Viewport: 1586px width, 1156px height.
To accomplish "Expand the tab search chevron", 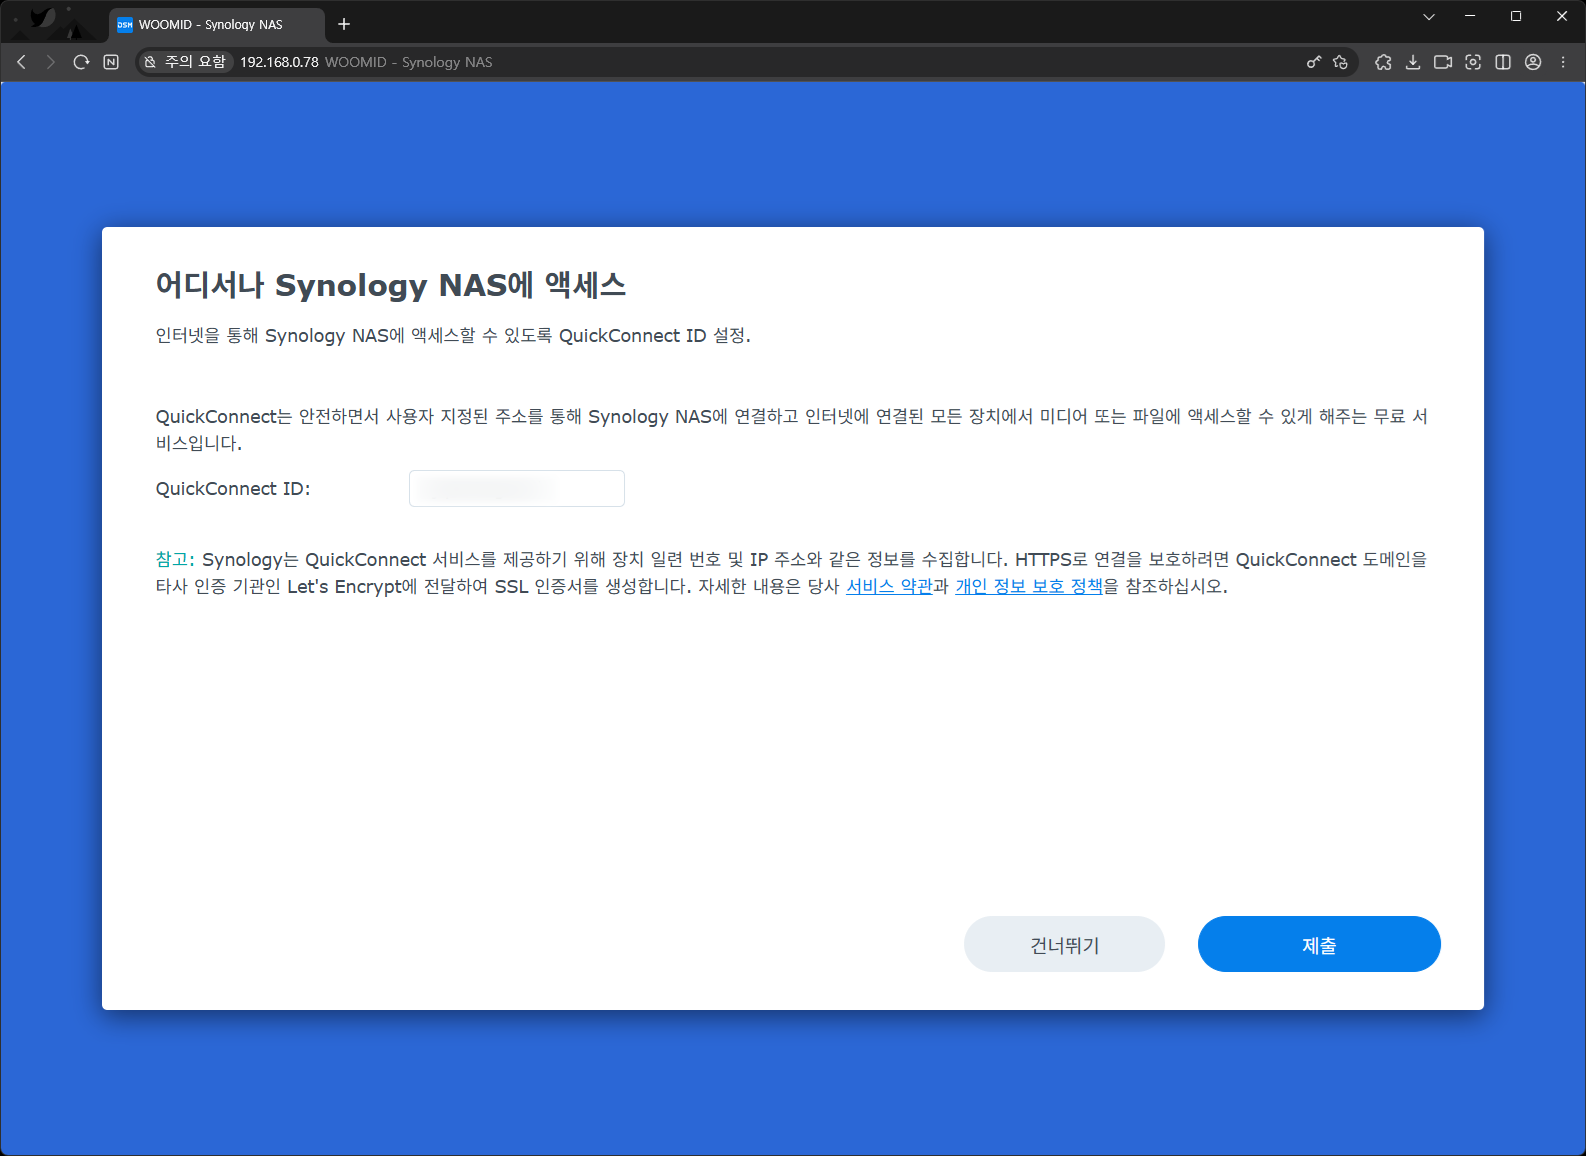I will [1429, 16].
